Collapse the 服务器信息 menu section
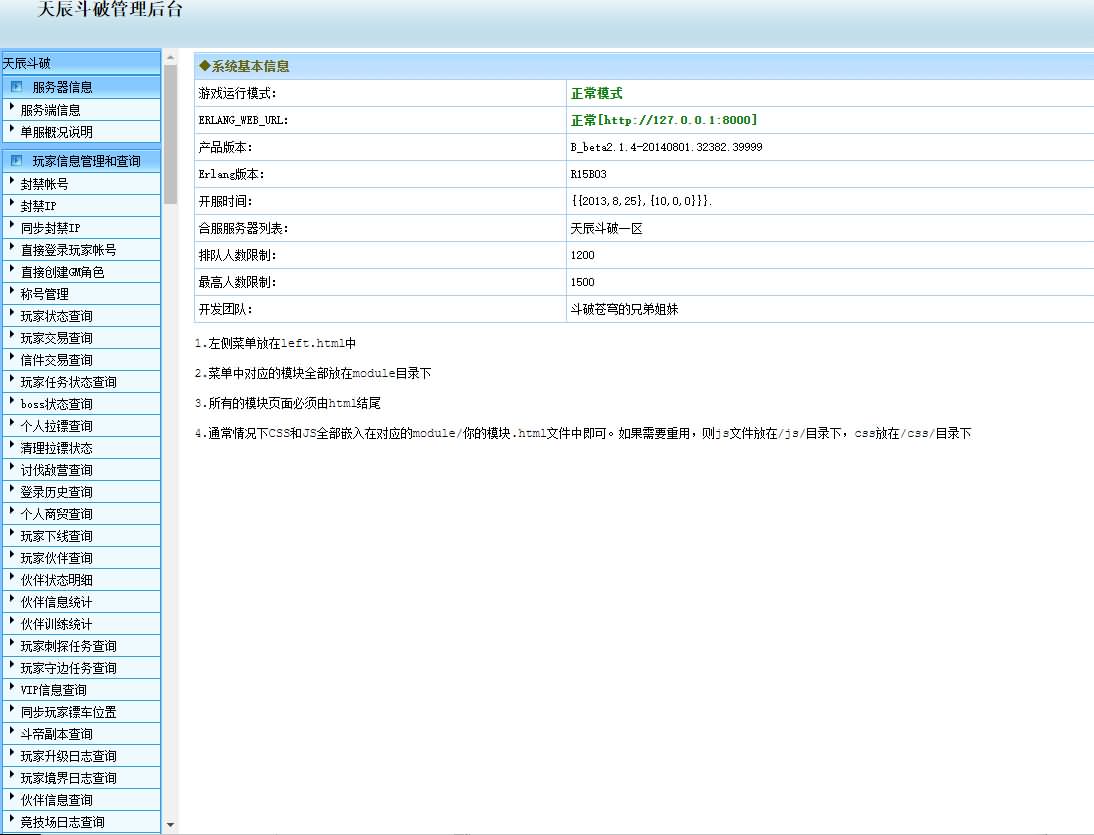This screenshot has height=835, width=1094. [62, 87]
